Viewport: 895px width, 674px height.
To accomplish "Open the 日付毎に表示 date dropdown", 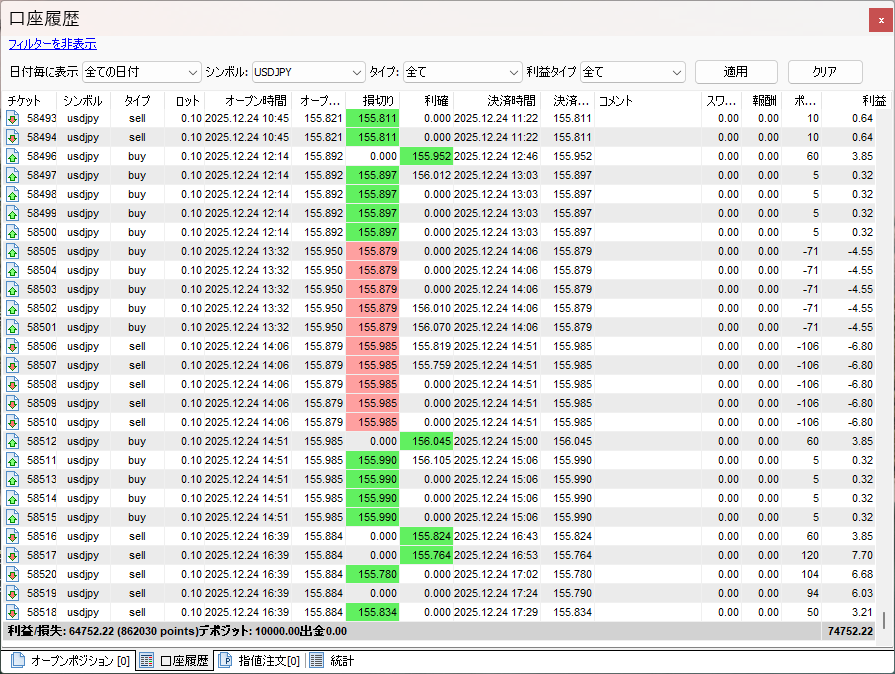I will point(141,72).
